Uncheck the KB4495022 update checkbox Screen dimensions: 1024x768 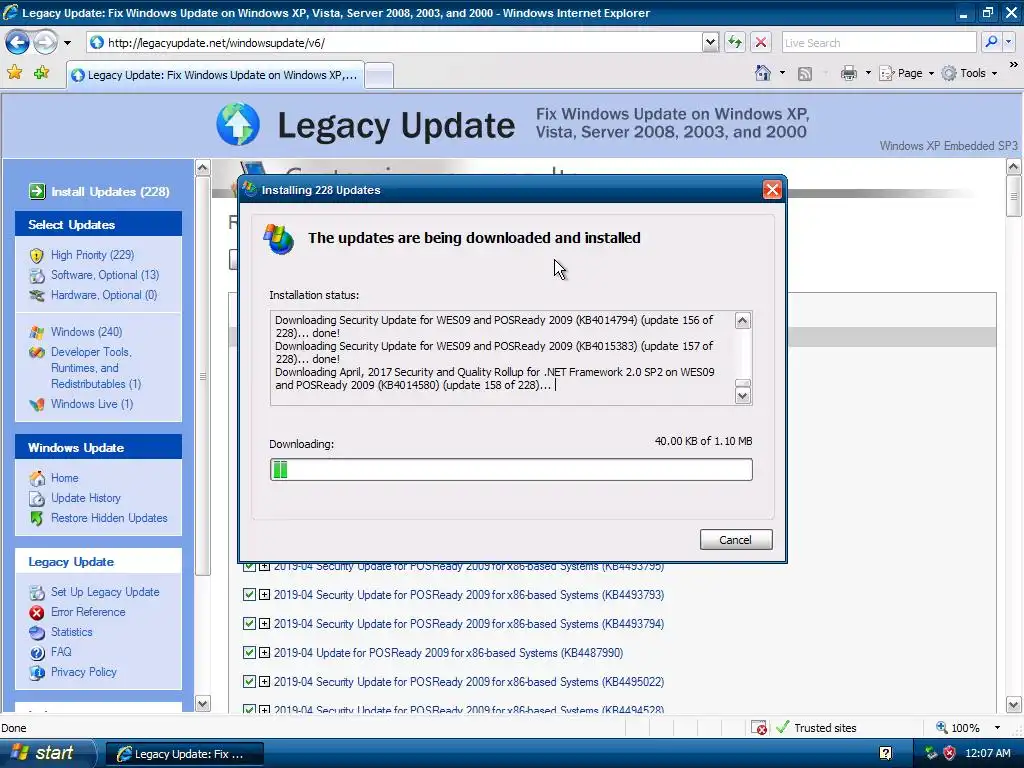tap(249, 681)
